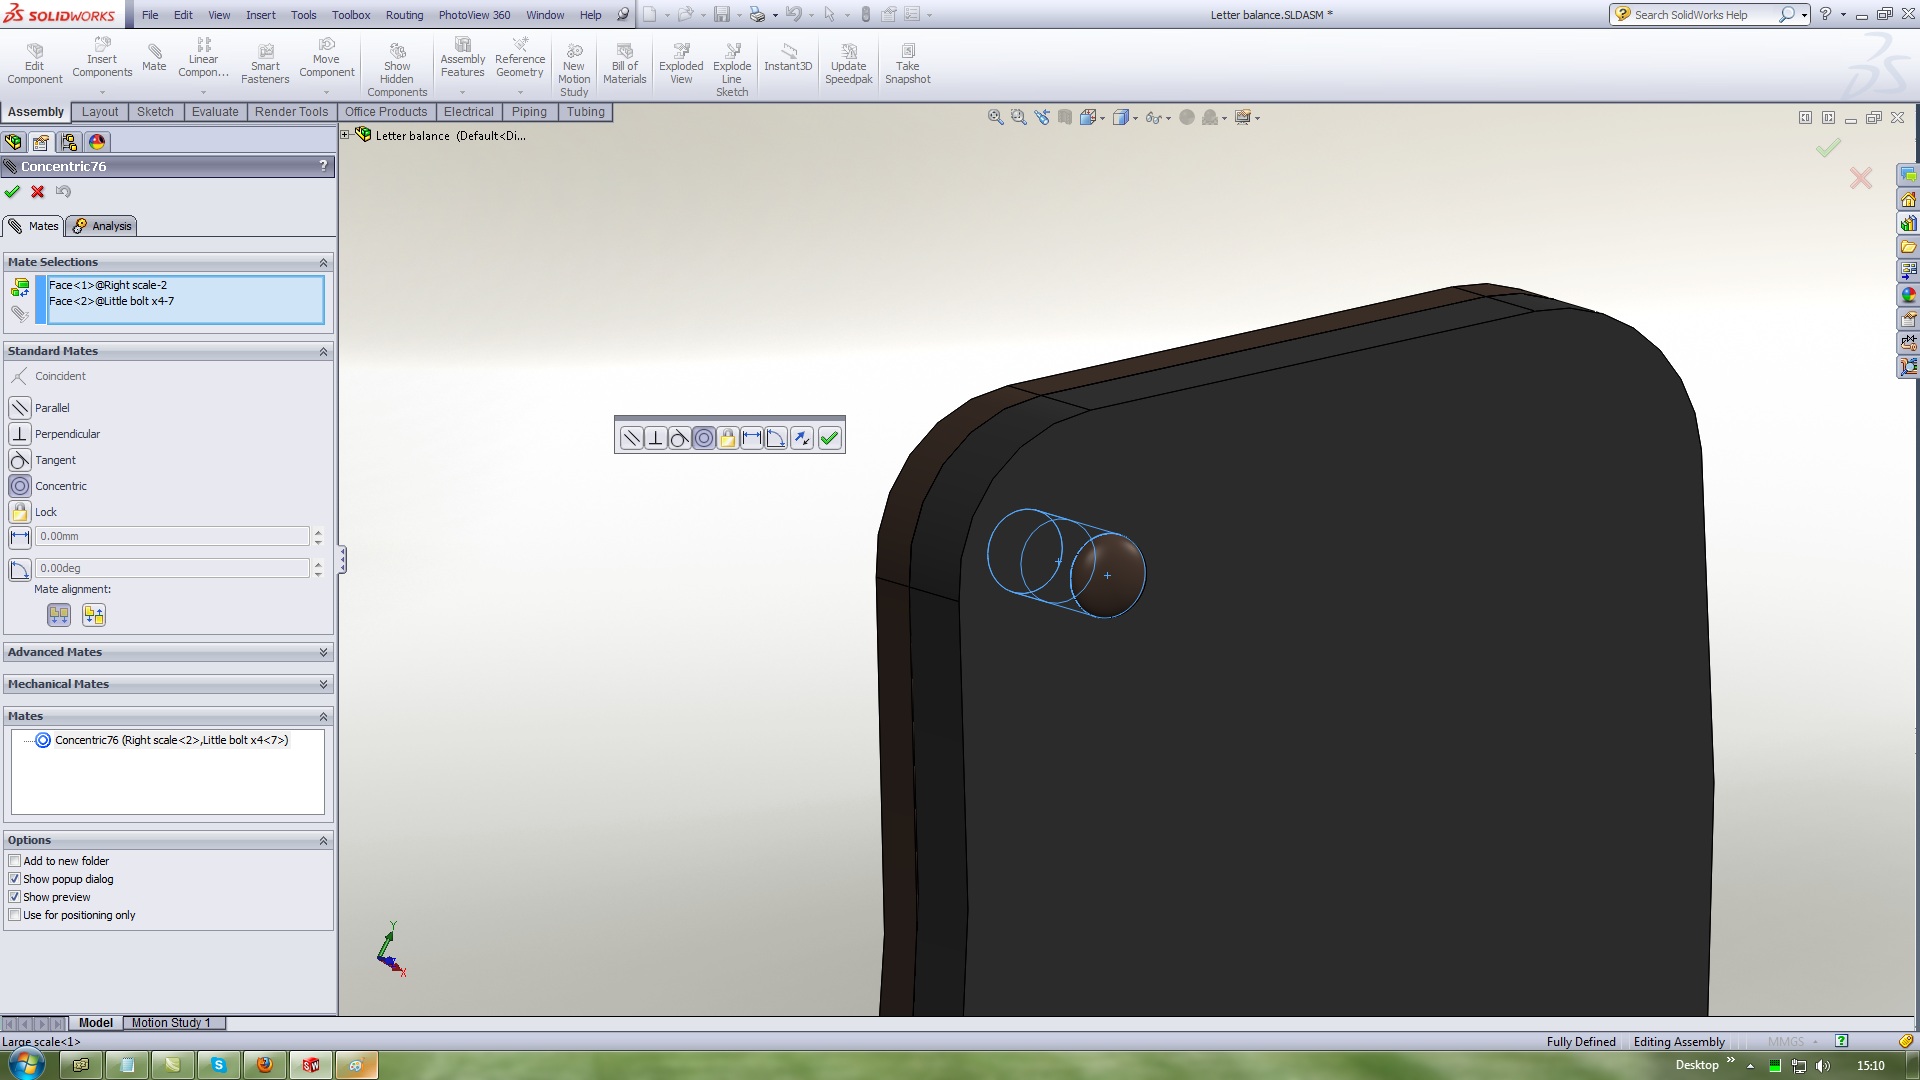Open PhotoView 360 menu
The width and height of the screenshot is (1920, 1080).
(474, 15)
